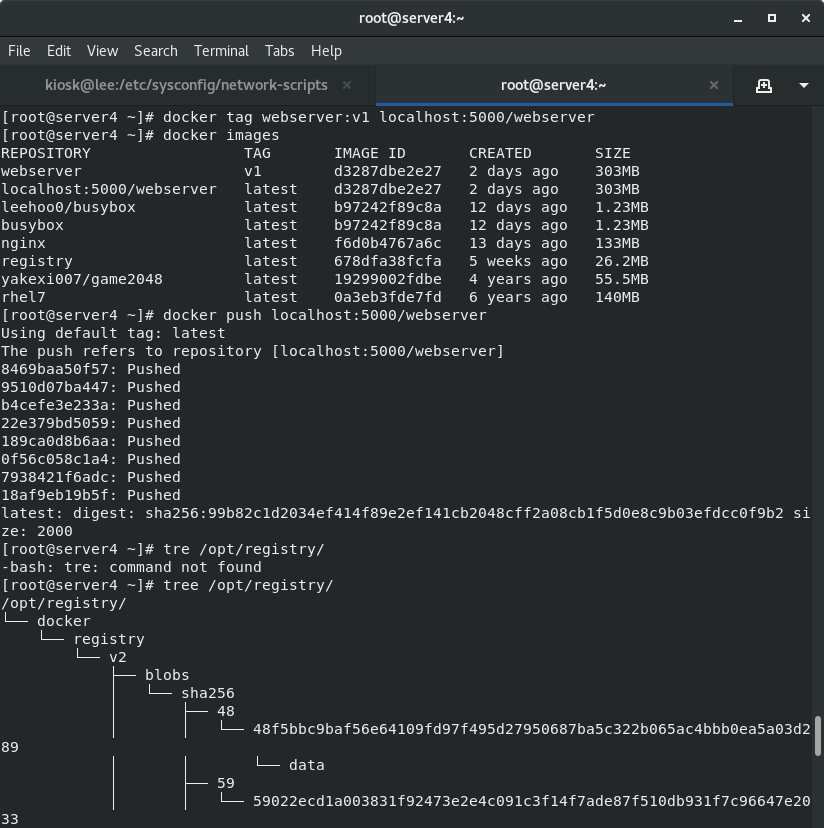Close the root@server4 tab
Image resolution: width=824 pixels, height=828 pixels.
point(714,85)
